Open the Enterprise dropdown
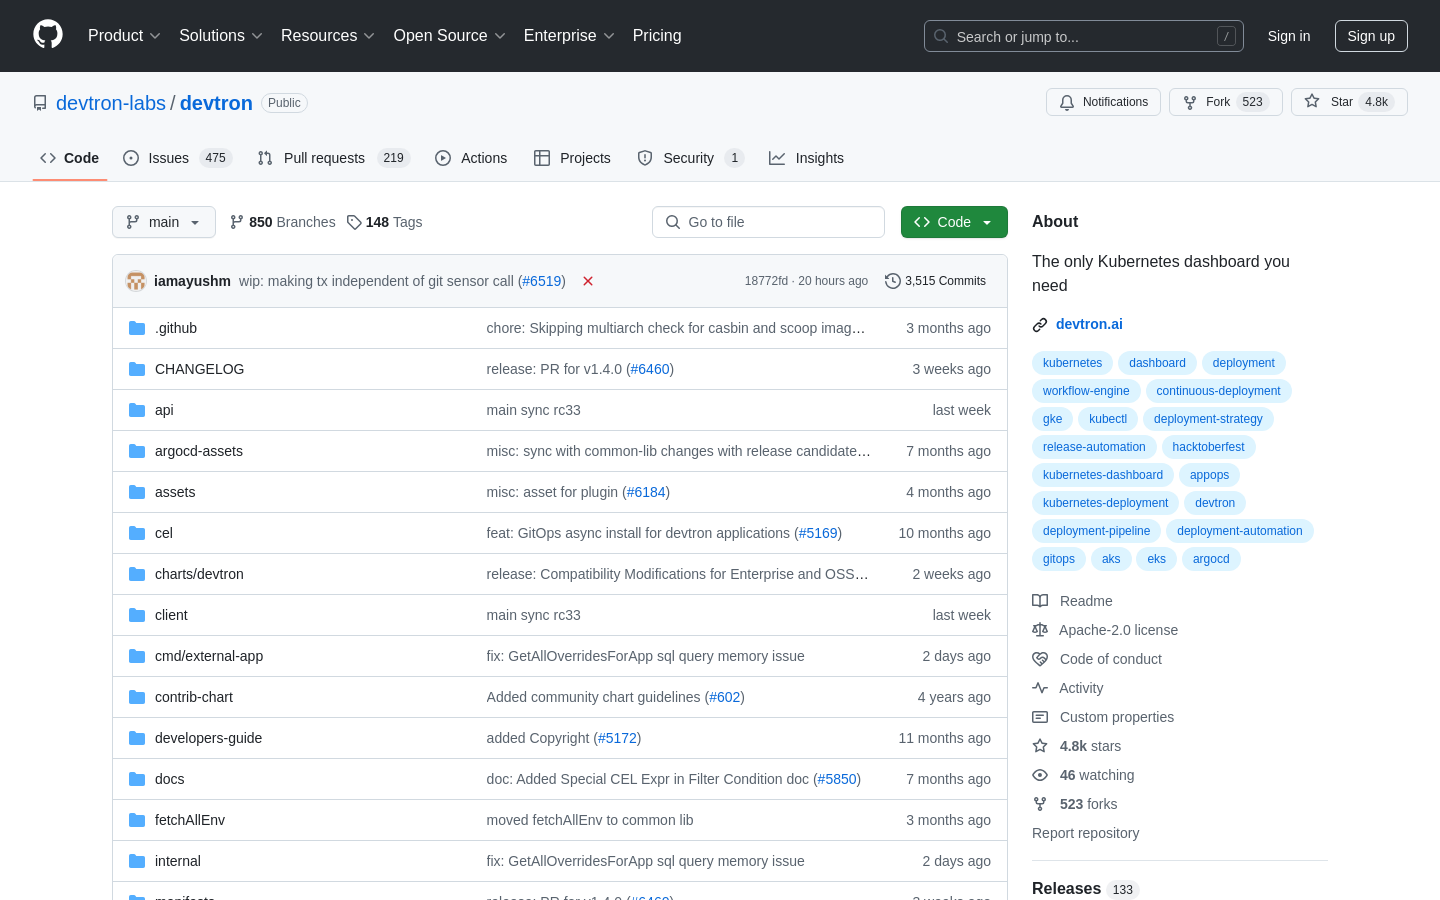 pos(569,36)
